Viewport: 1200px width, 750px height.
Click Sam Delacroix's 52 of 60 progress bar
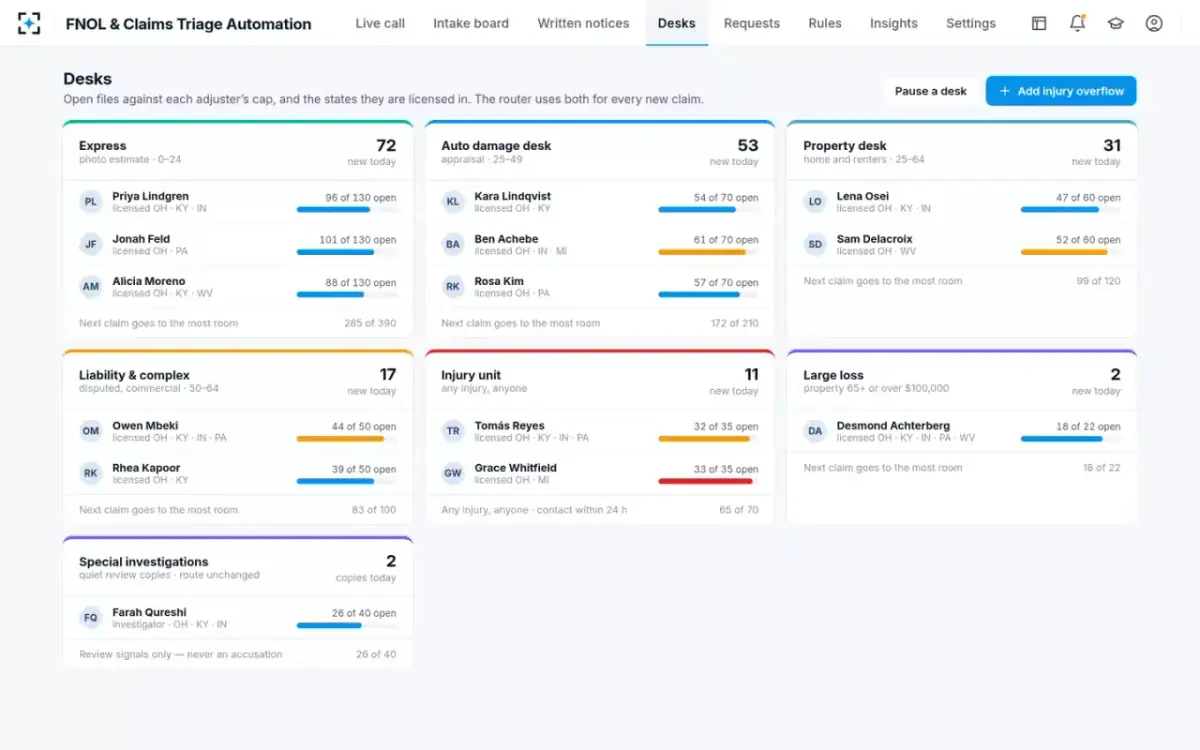[1070, 252]
